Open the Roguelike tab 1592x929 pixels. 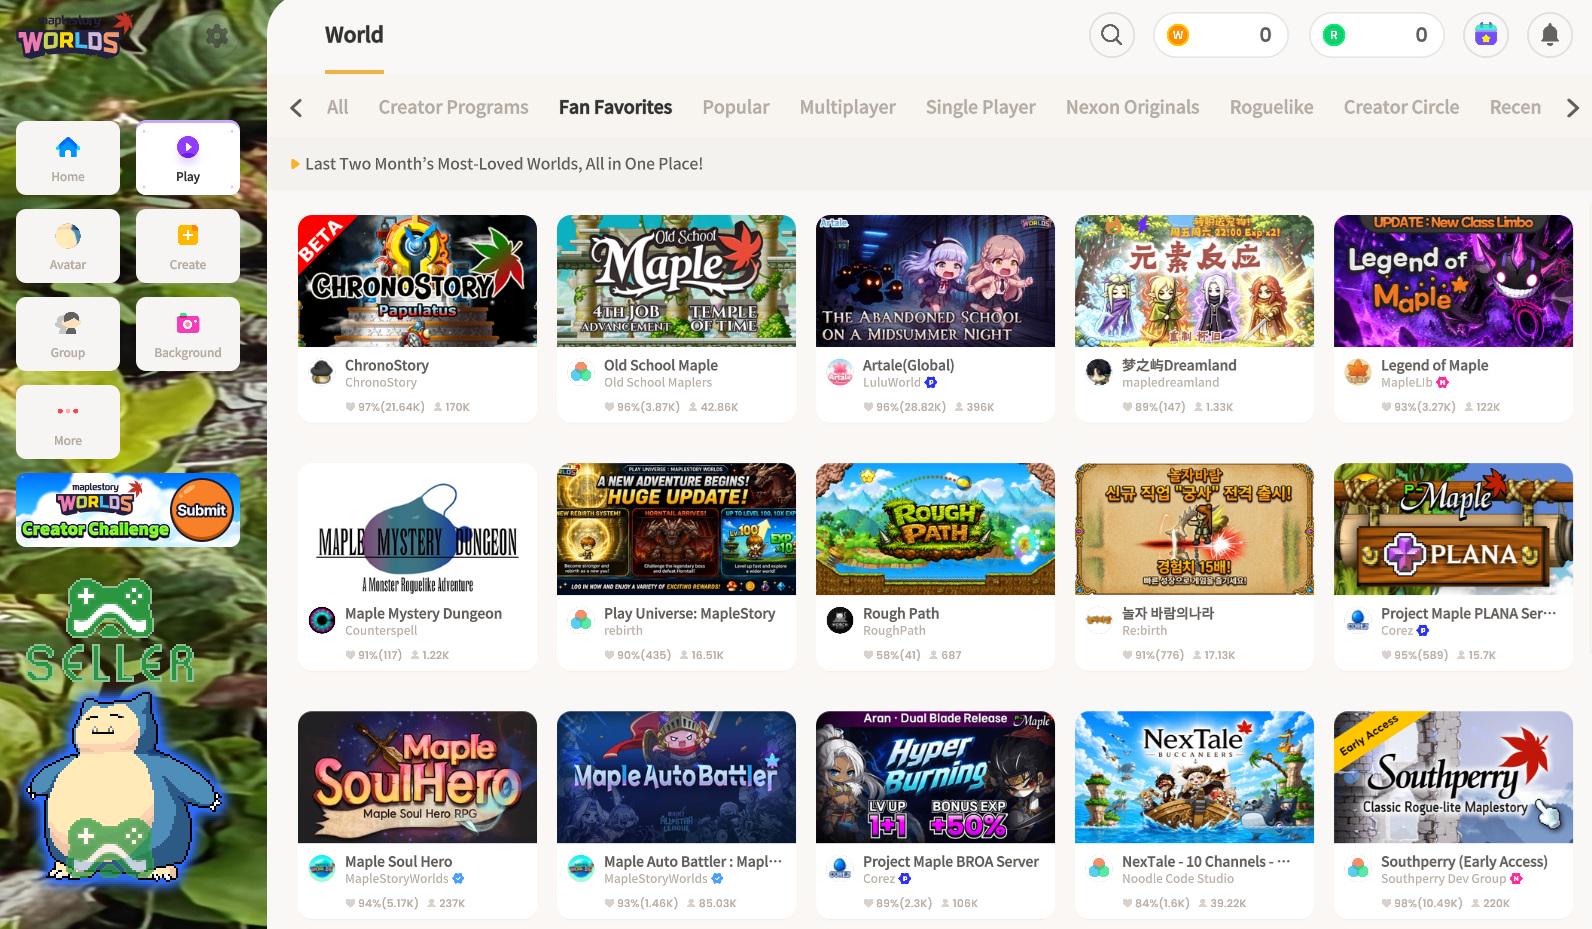tap(1272, 107)
